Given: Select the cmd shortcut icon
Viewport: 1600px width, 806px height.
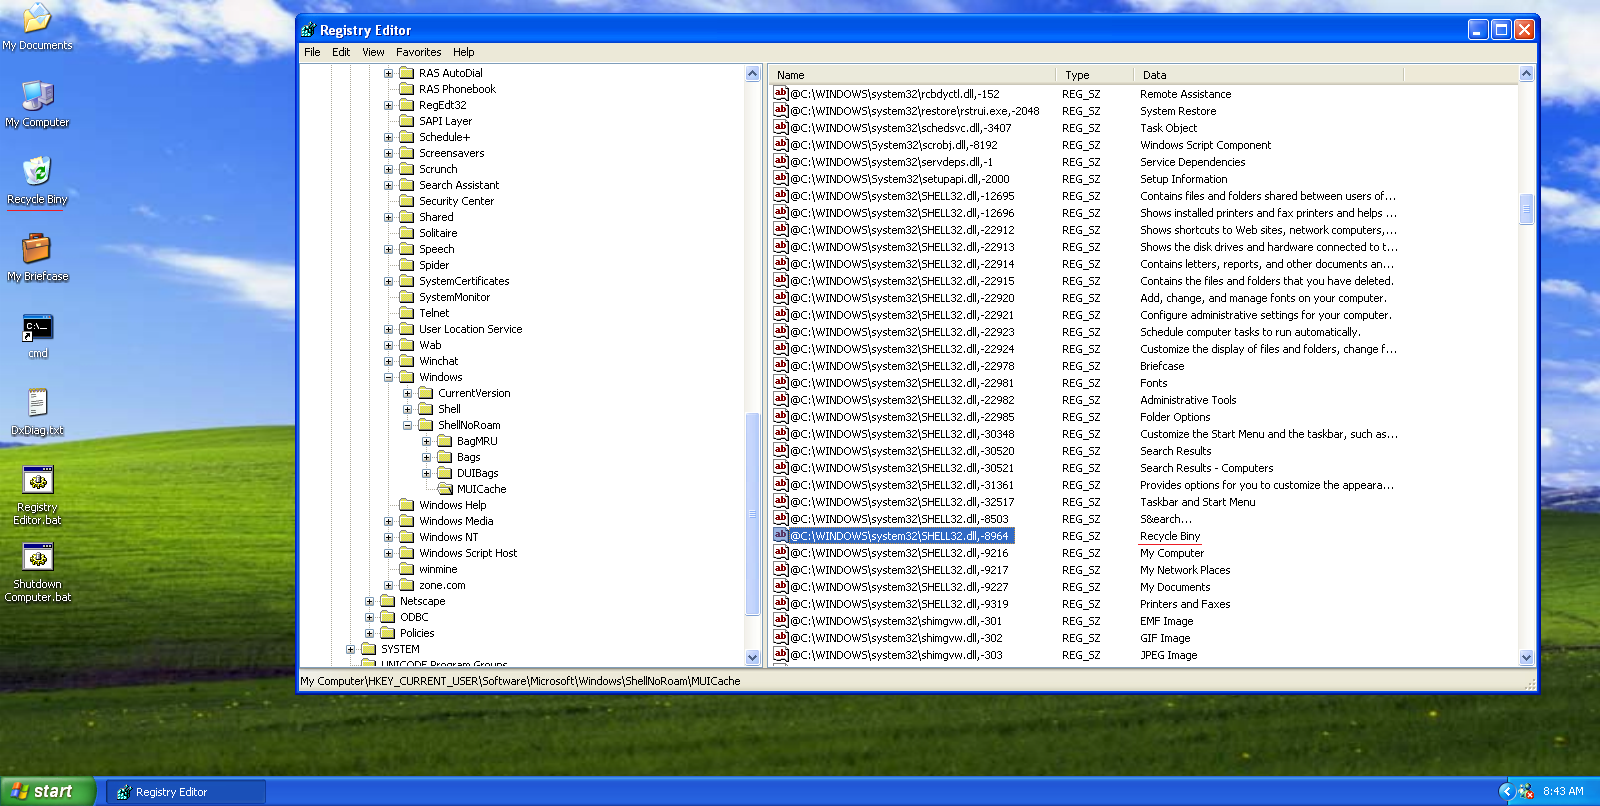Looking at the screenshot, I should tap(37, 328).
